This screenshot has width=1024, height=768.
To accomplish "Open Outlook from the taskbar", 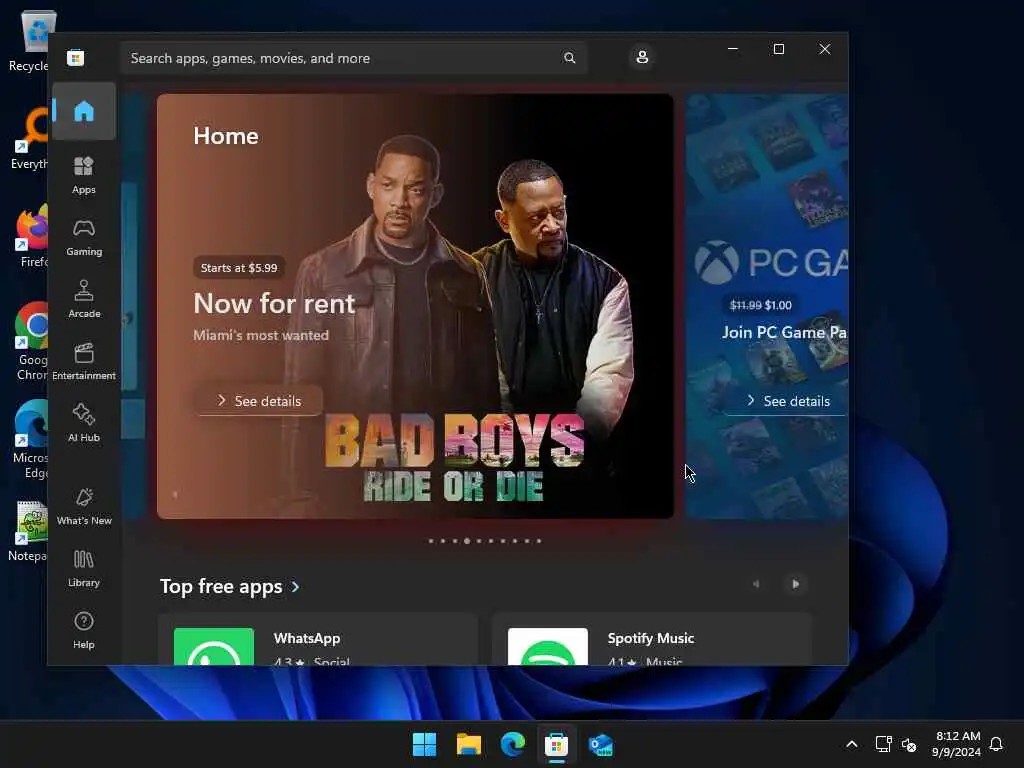I will click(601, 744).
